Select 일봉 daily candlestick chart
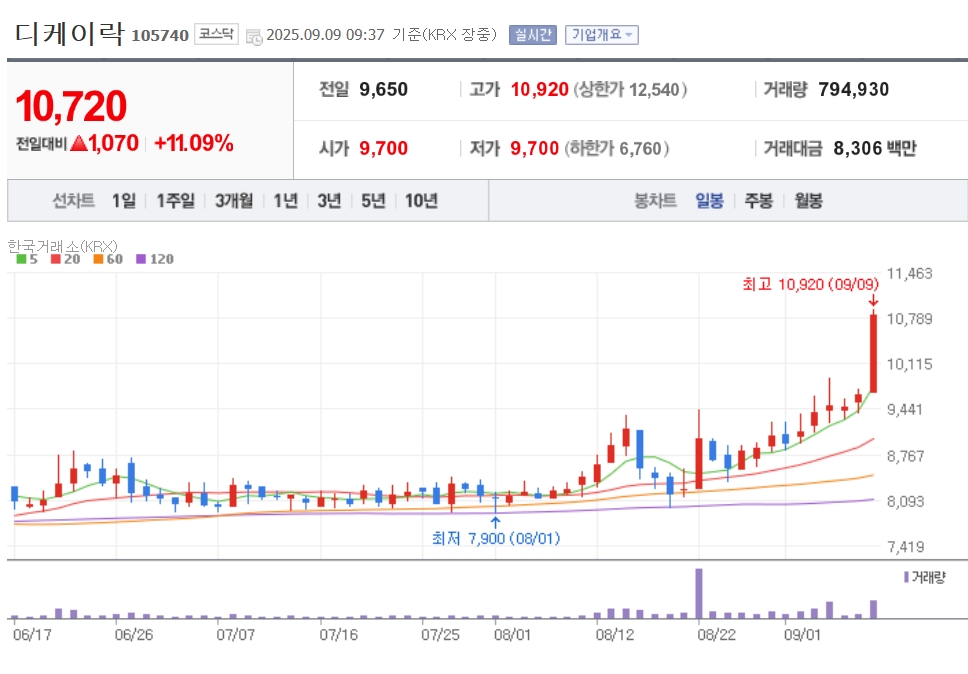 [709, 201]
